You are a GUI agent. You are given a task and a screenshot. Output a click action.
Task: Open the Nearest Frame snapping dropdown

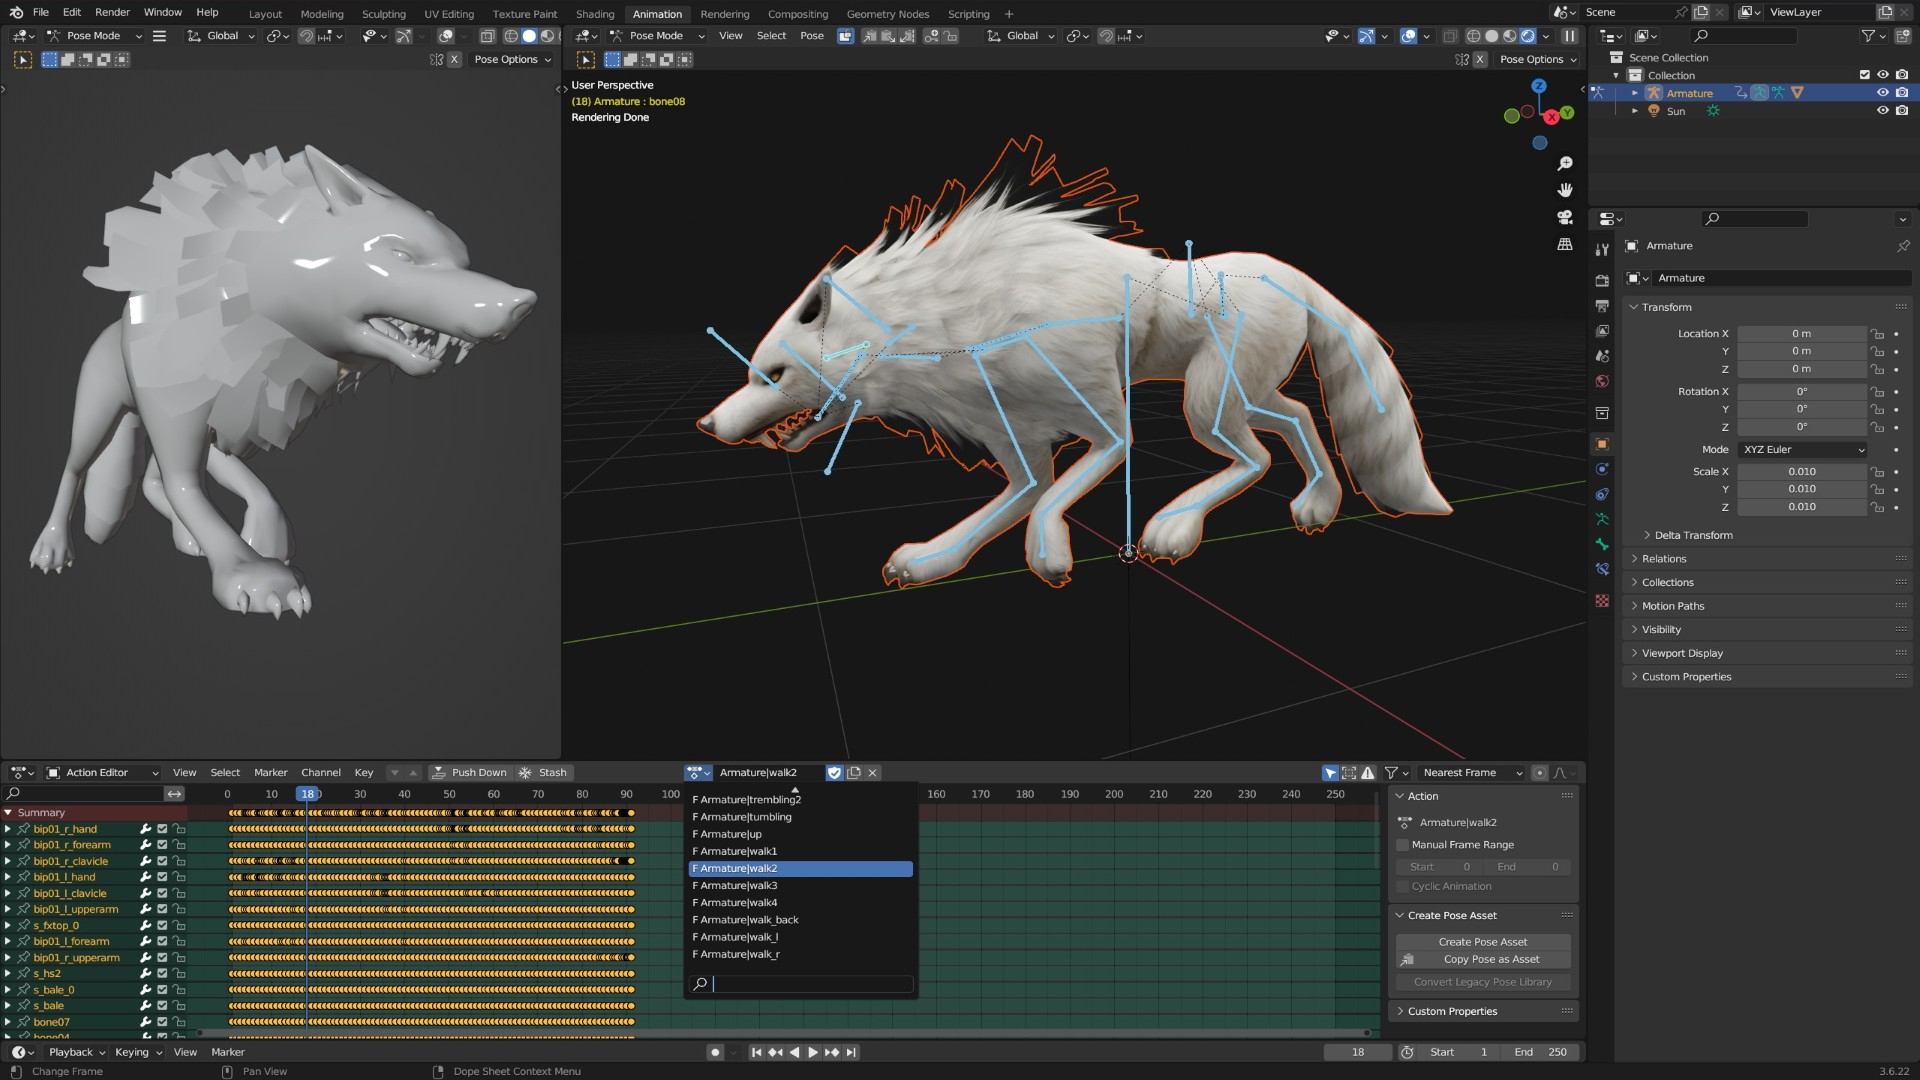pos(1472,772)
